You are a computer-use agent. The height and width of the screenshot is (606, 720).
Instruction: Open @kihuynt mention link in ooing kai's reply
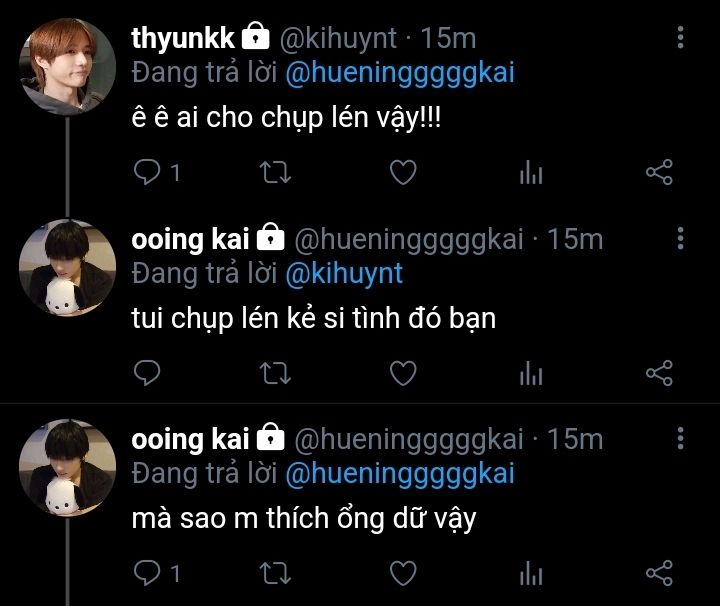[344, 272]
